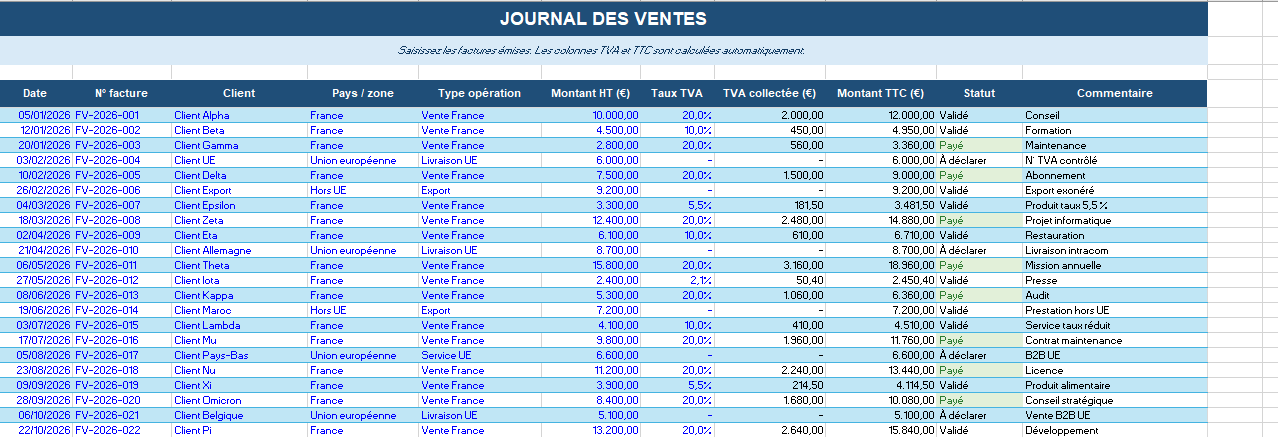Click the Client UE cell
Viewport: 1278px width, 437px height.
(x=239, y=160)
